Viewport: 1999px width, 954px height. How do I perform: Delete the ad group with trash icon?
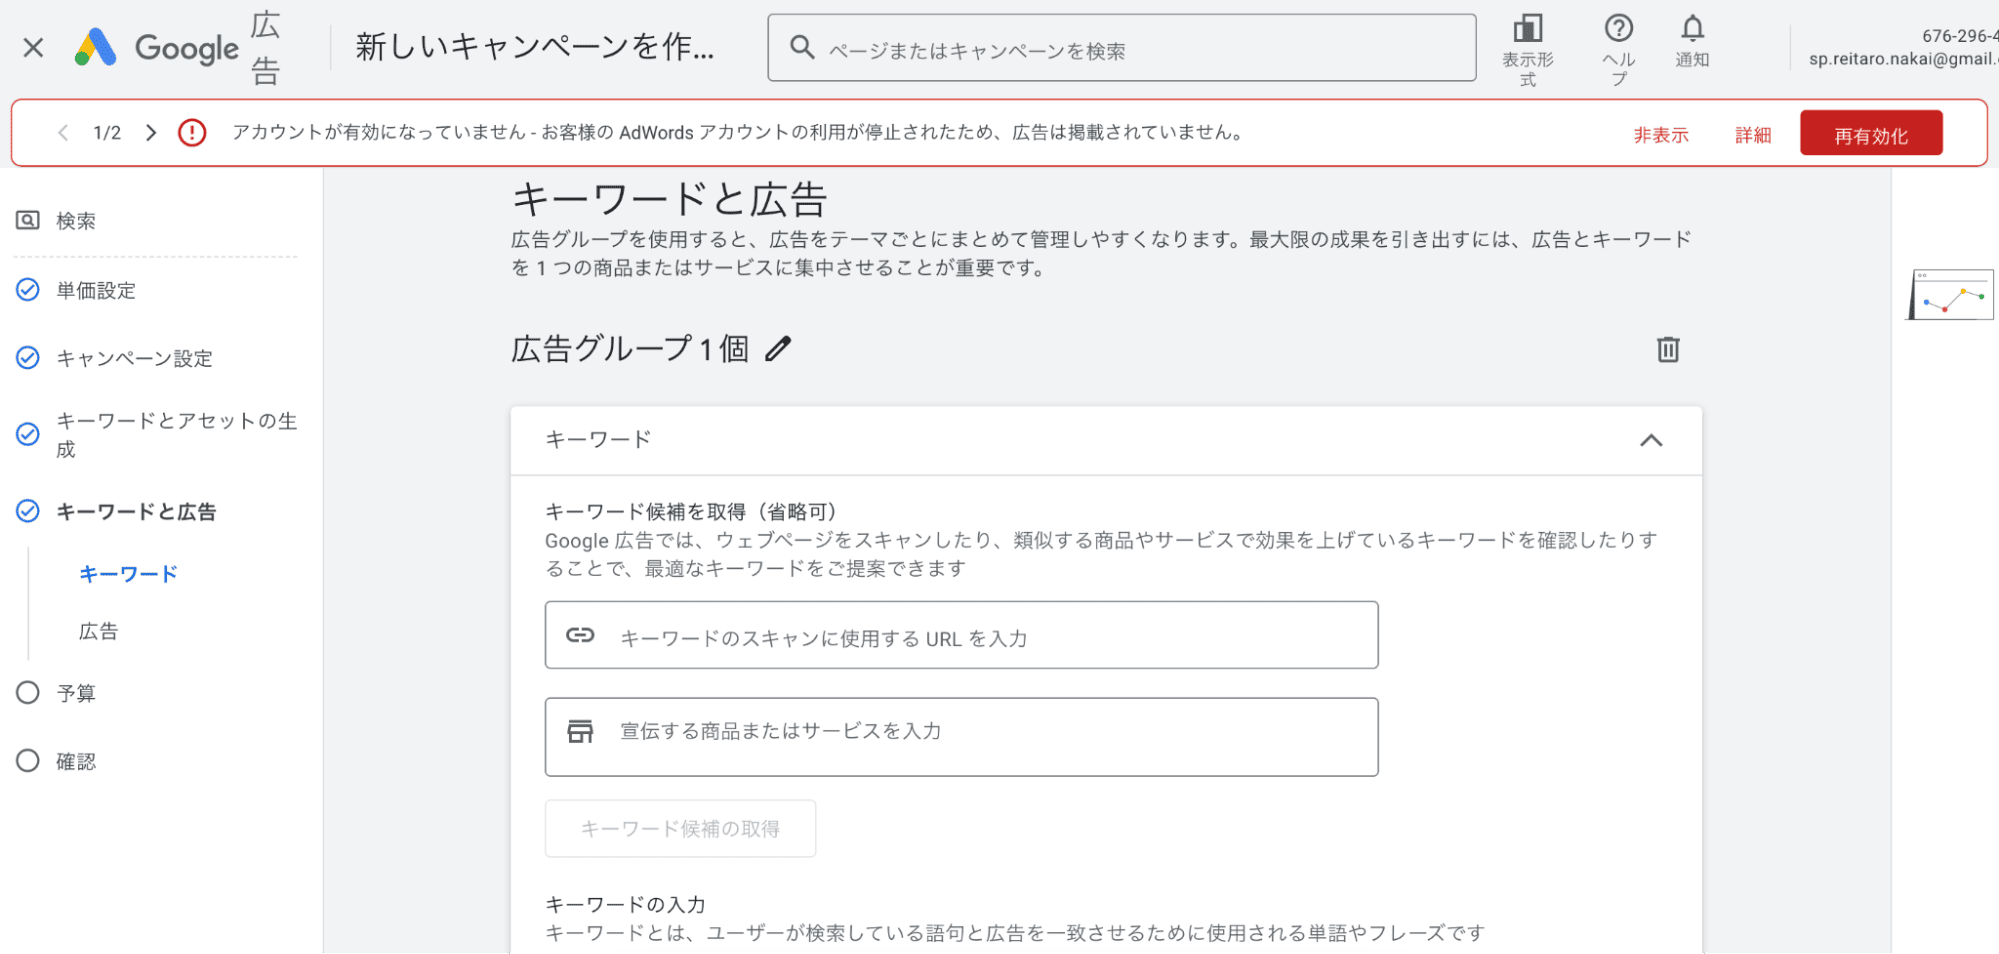point(1667,350)
